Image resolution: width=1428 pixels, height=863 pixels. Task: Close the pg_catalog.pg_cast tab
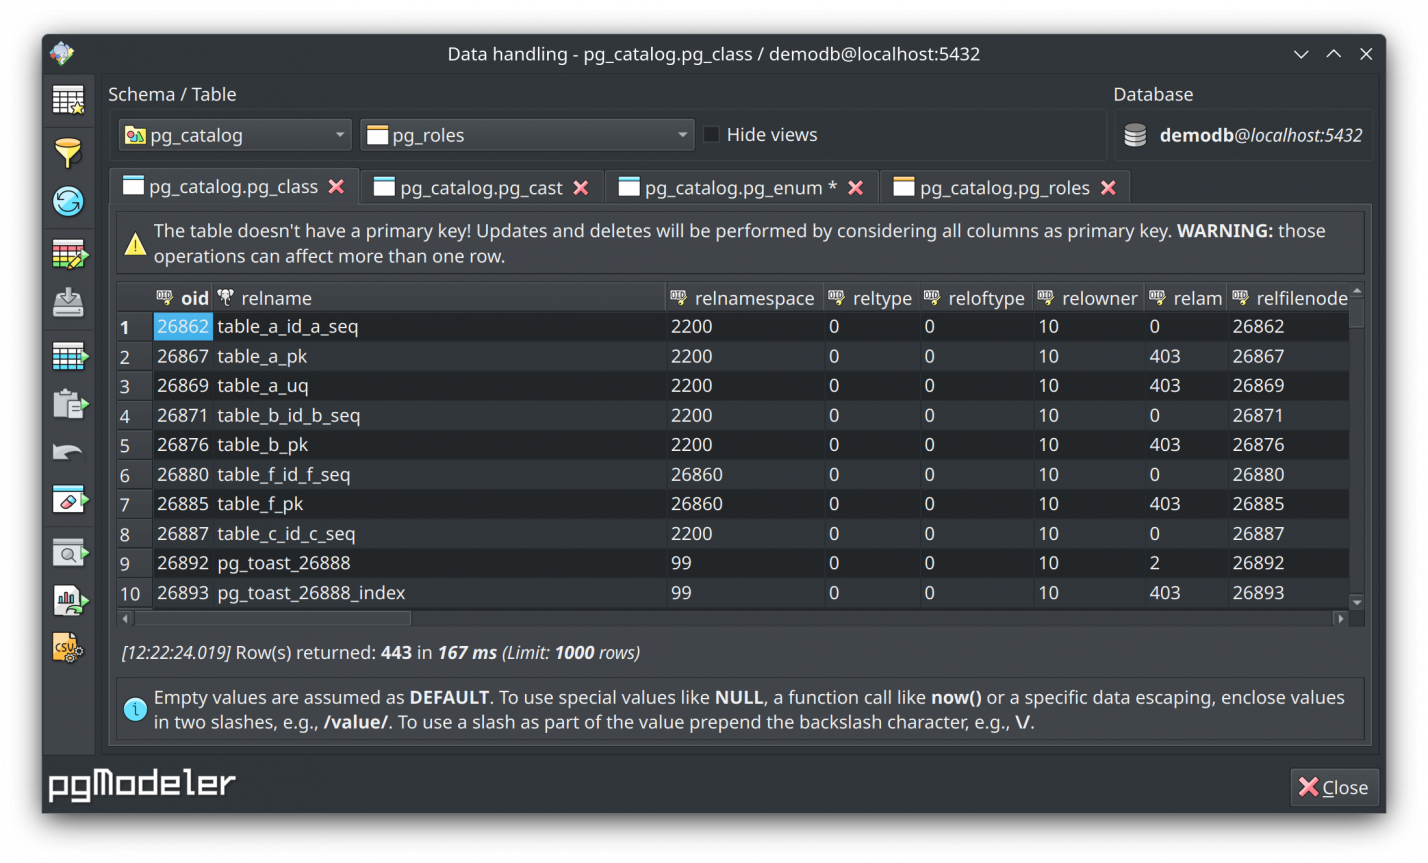581,188
